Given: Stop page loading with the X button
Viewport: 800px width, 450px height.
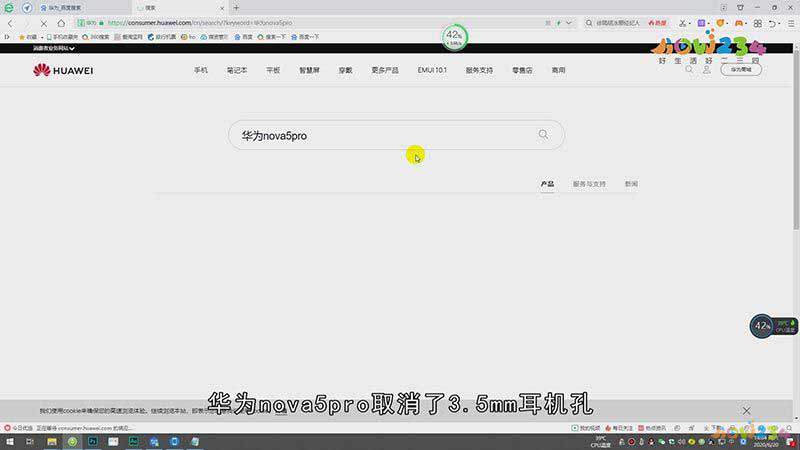Looking at the screenshot, I should pos(43,23).
